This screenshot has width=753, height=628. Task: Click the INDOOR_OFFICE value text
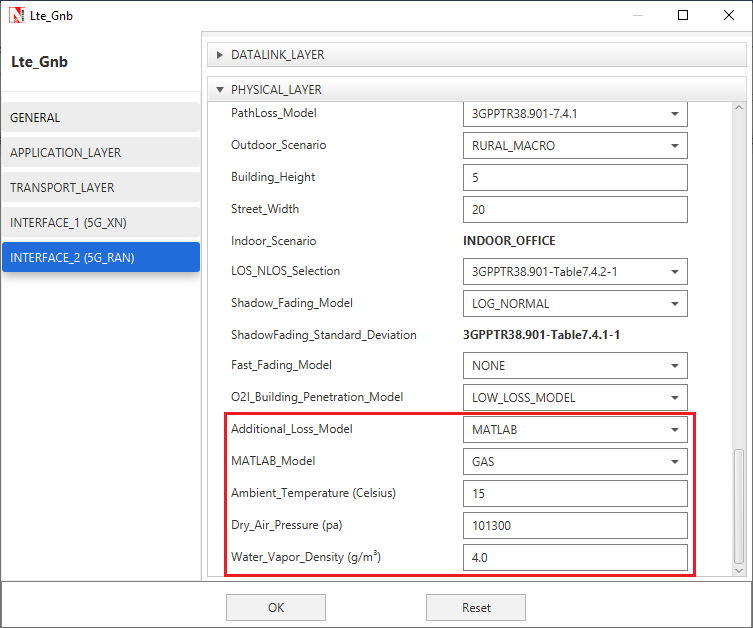coord(509,241)
